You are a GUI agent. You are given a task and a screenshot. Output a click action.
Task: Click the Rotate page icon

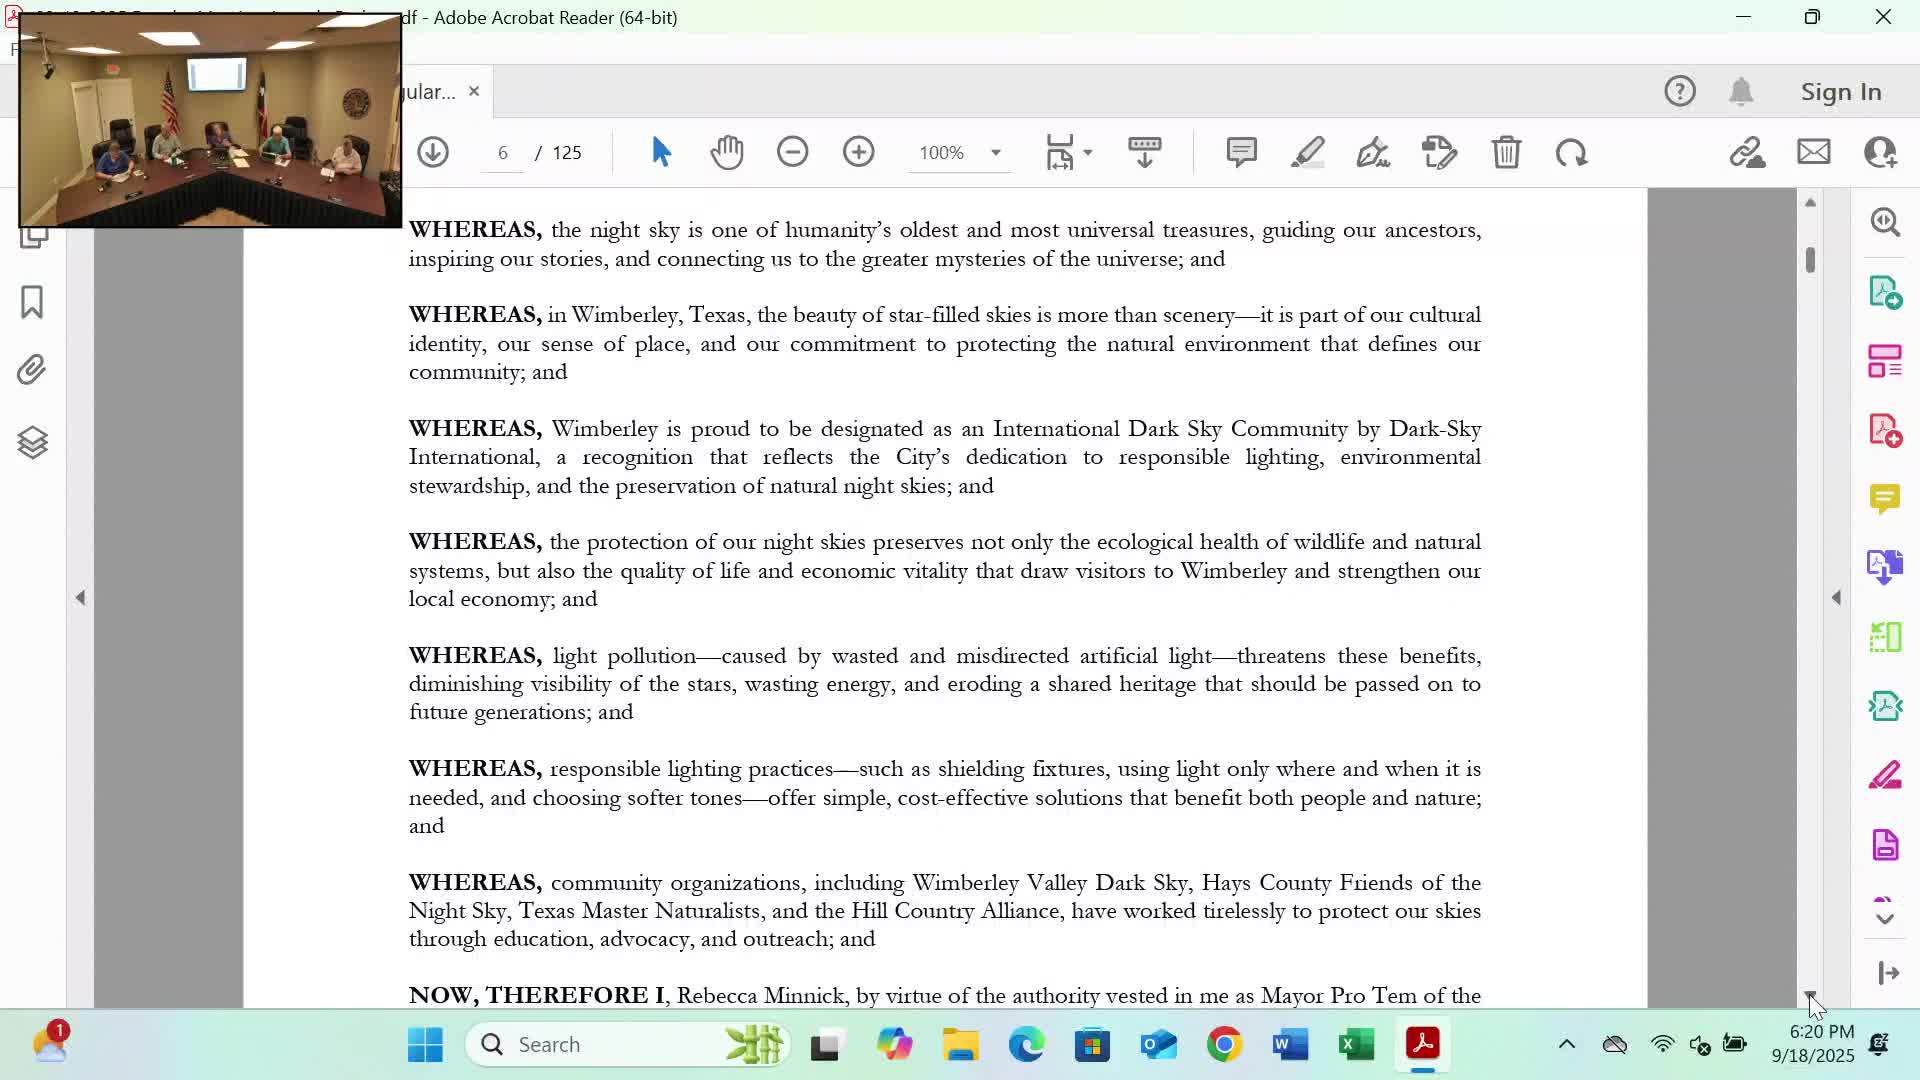1571,152
